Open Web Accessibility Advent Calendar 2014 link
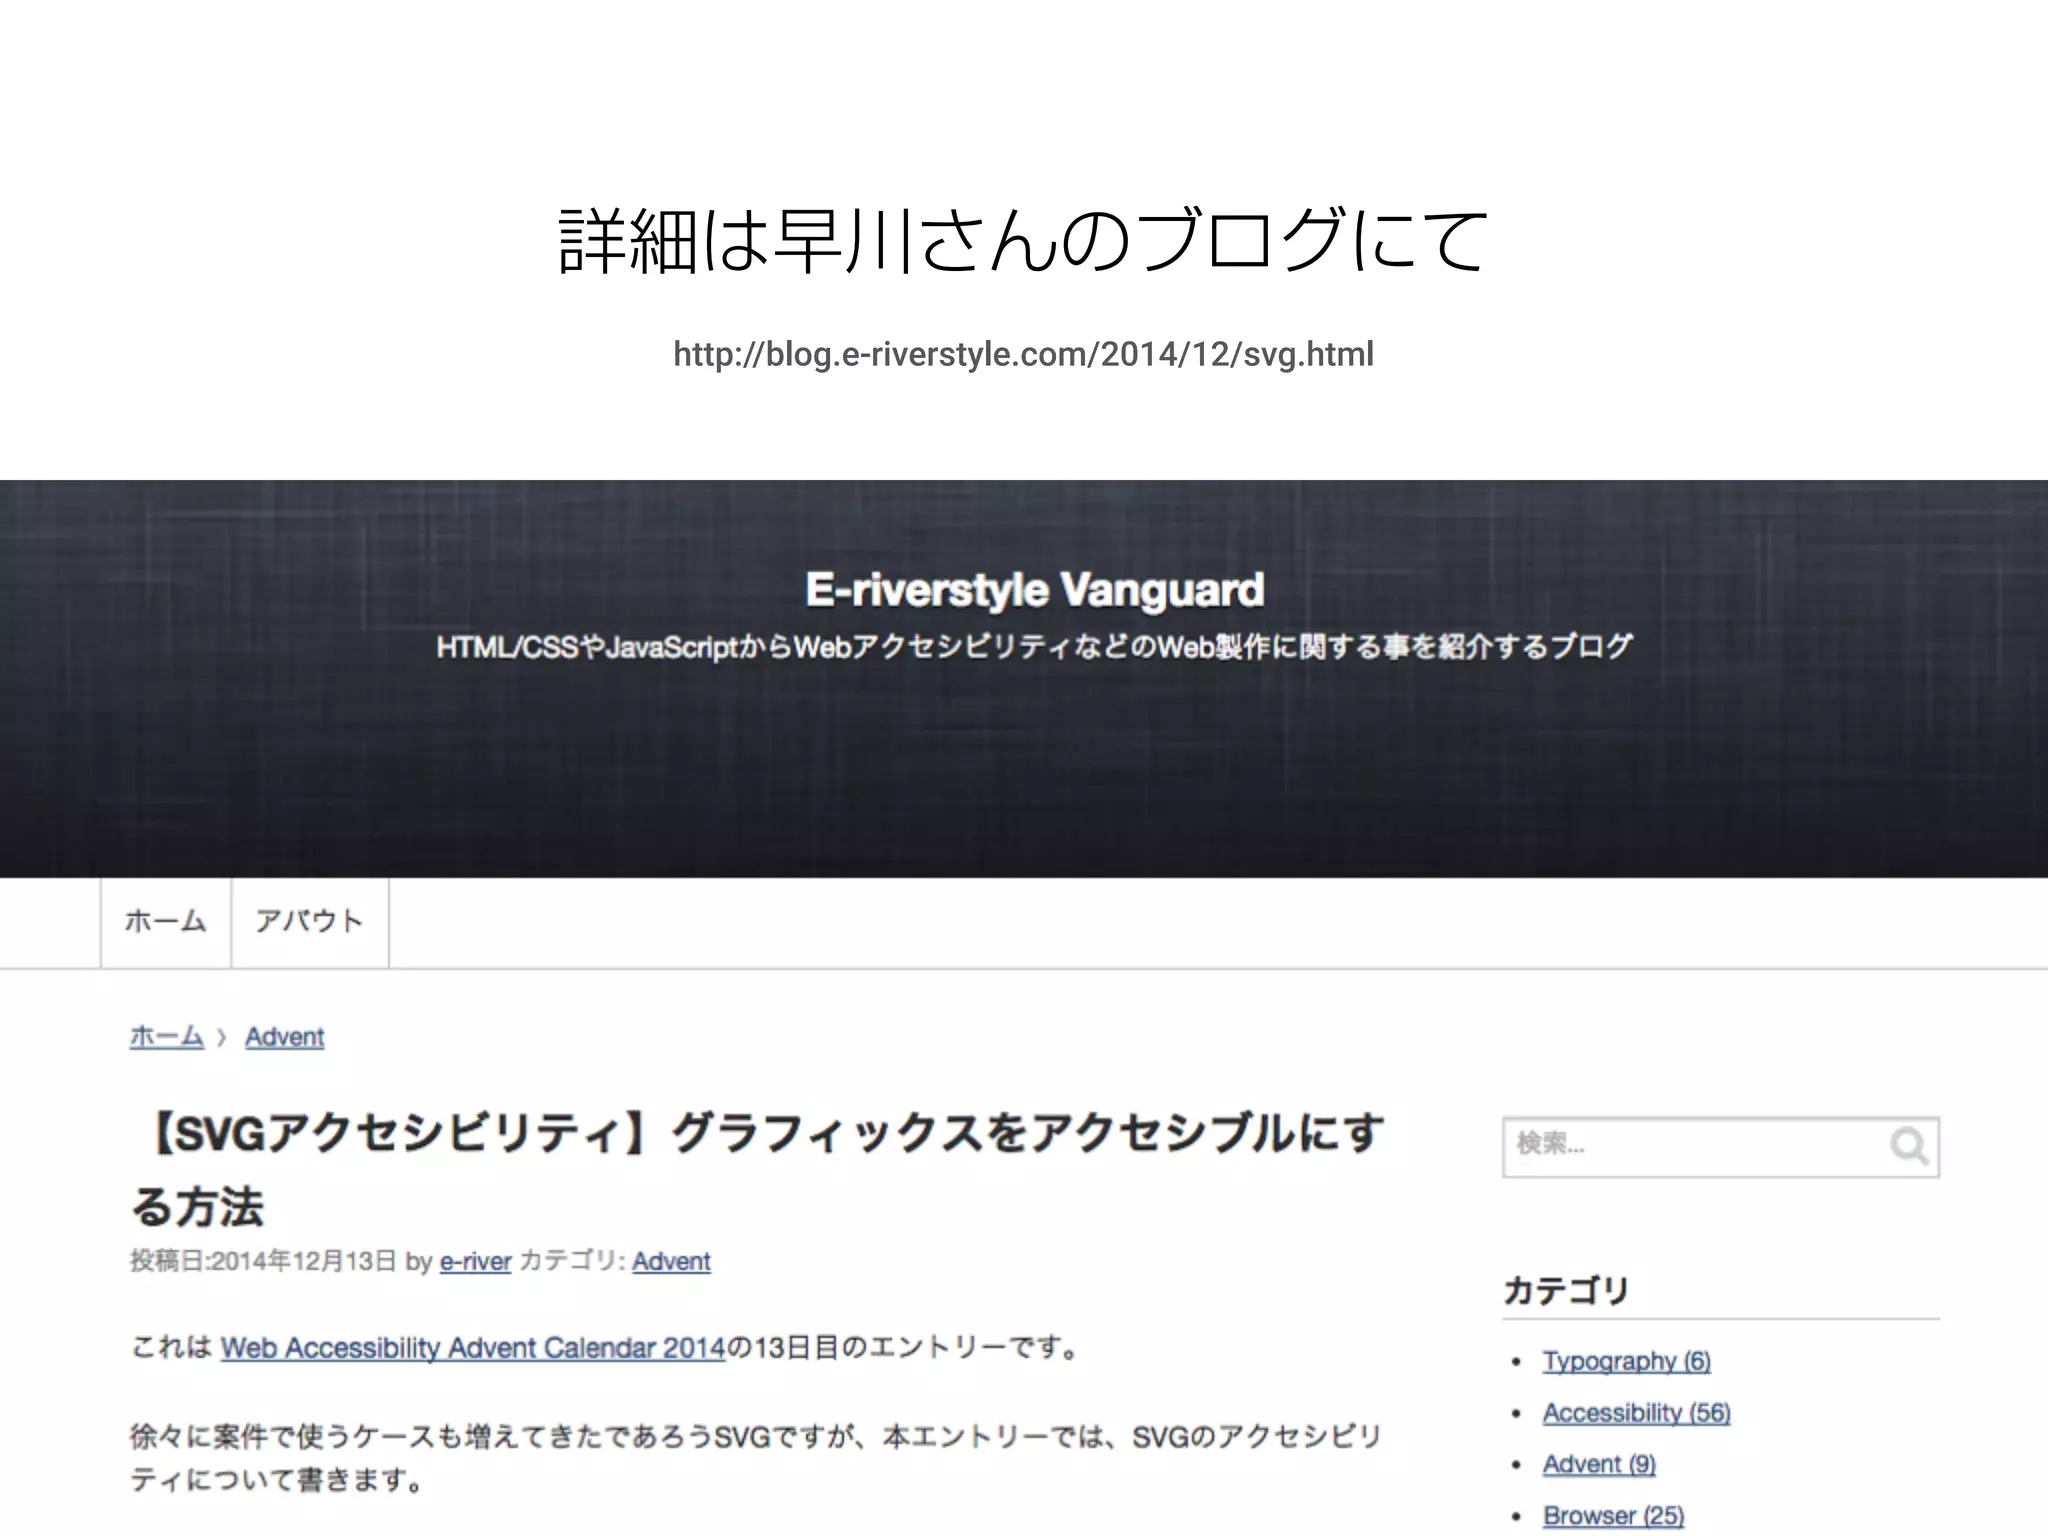The width and height of the screenshot is (2048, 1536). (x=473, y=1348)
